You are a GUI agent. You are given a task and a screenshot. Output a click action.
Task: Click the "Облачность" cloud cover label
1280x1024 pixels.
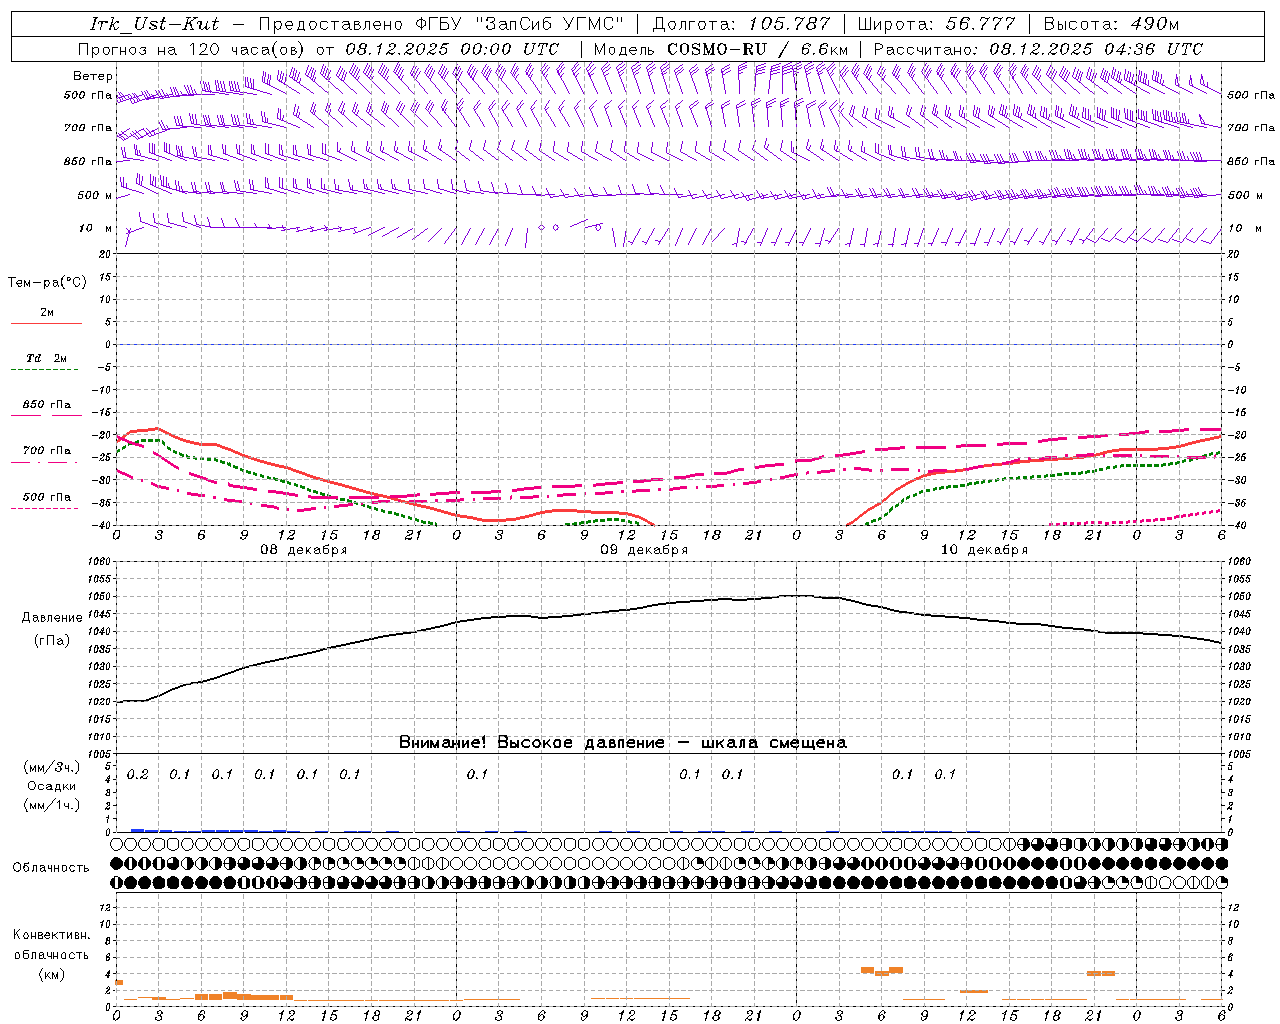pyautogui.click(x=51, y=867)
